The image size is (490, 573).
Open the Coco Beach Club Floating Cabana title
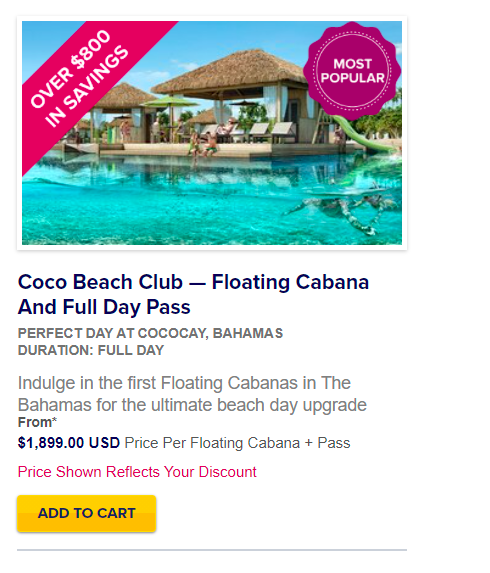pos(193,294)
